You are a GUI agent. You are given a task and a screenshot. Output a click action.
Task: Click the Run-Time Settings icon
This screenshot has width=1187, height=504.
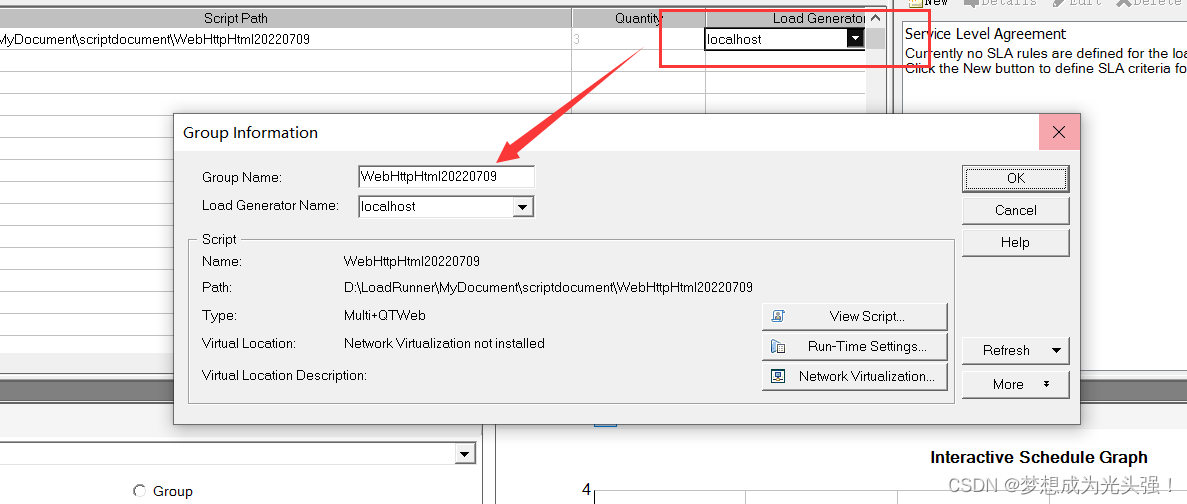777,347
